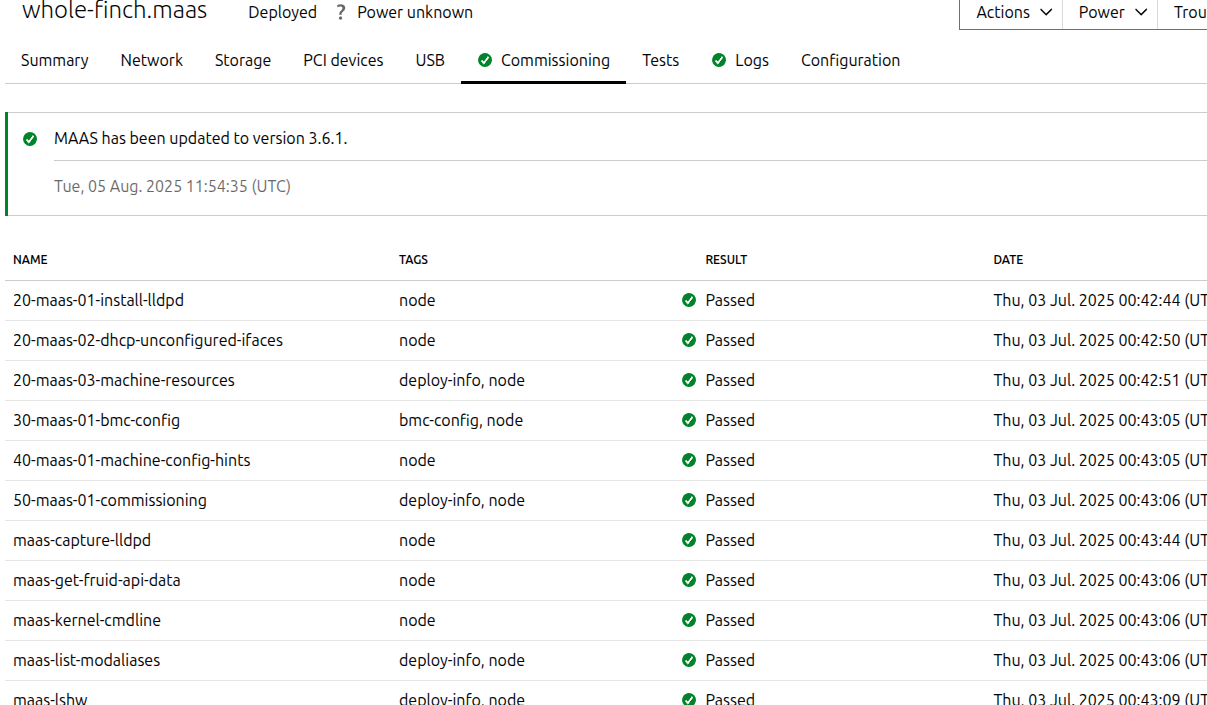The height and width of the screenshot is (705, 1207).
Task: Click the date of 20-maas-01-install-lldpd row
Action: [x=1100, y=300]
